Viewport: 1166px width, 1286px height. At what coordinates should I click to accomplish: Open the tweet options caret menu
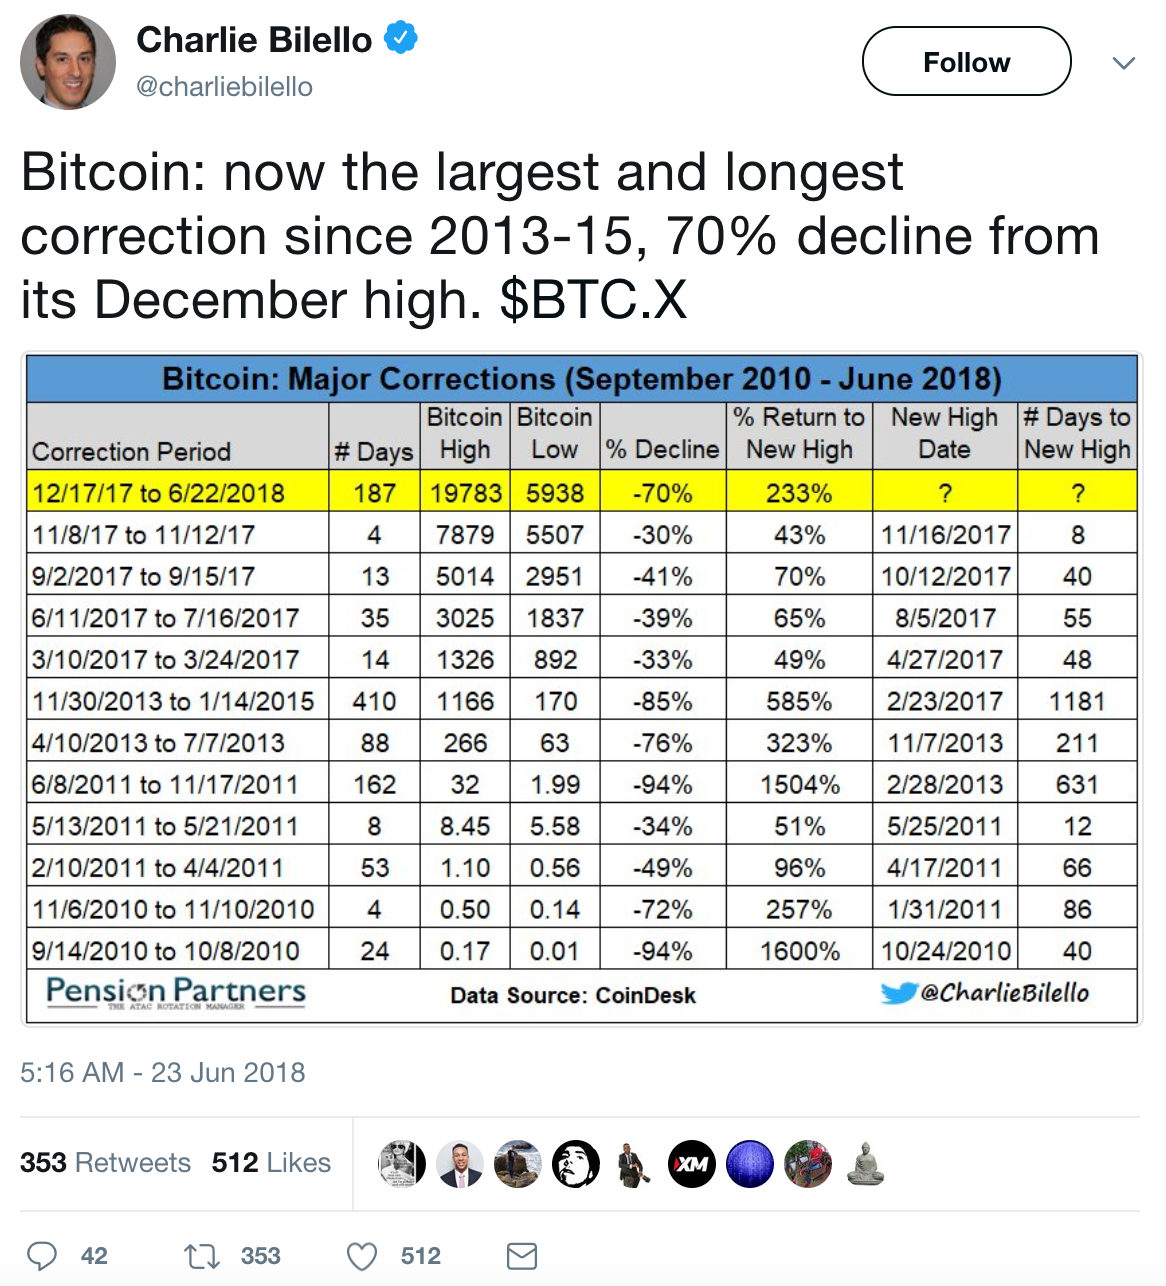[1122, 61]
